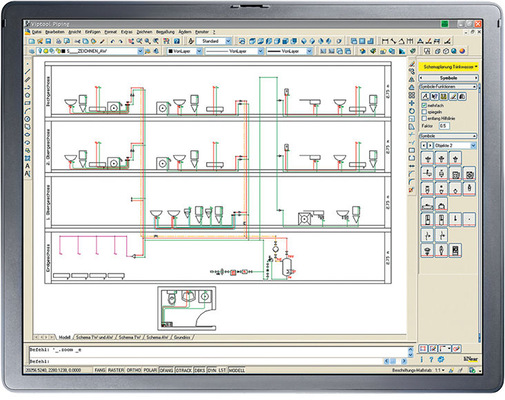Click the previous-objects arrow beside 'Objekte 2'
The width and height of the screenshot is (505, 400).
[424, 146]
